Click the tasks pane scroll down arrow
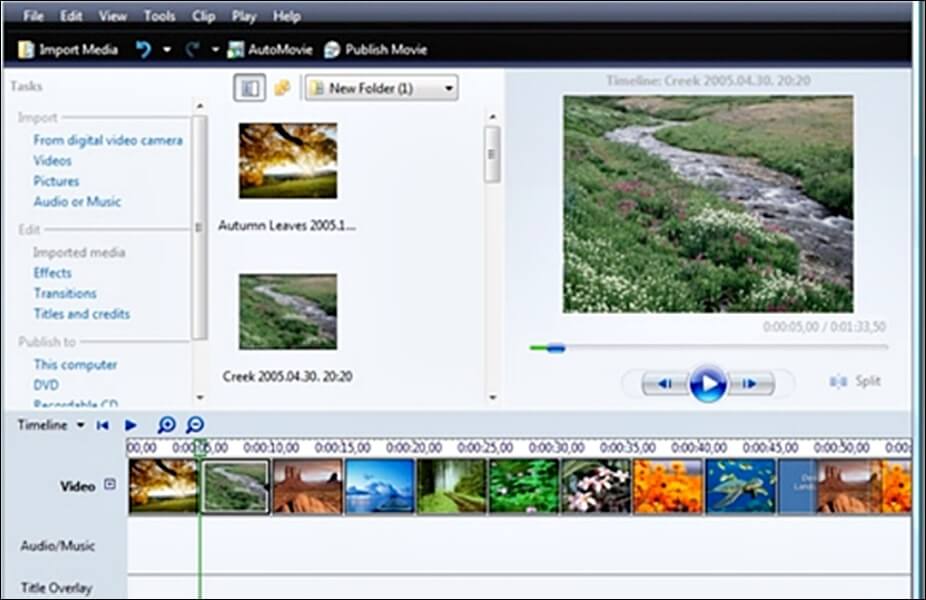This screenshot has height=600, width=926. coord(200,397)
